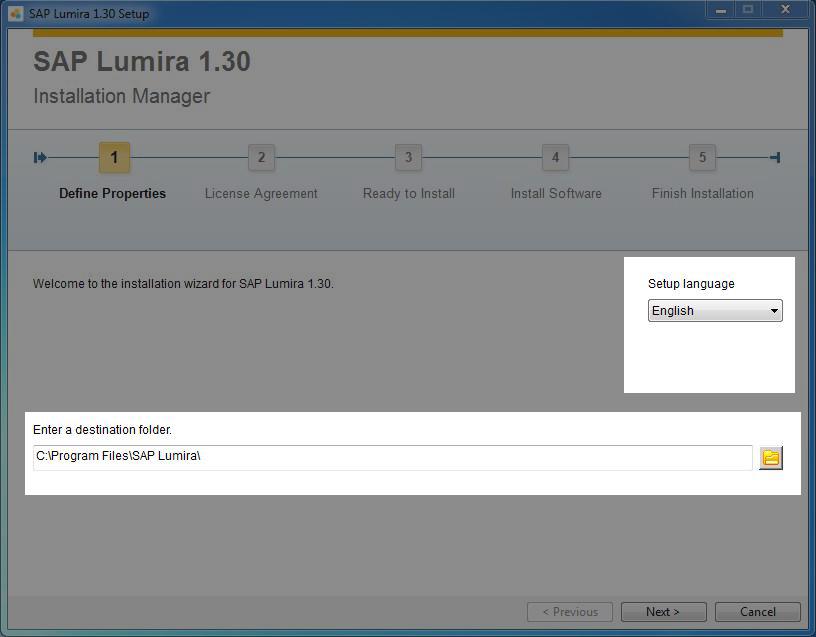816x637 pixels.
Task: Click the destination folder path field
Action: [392, 457]
